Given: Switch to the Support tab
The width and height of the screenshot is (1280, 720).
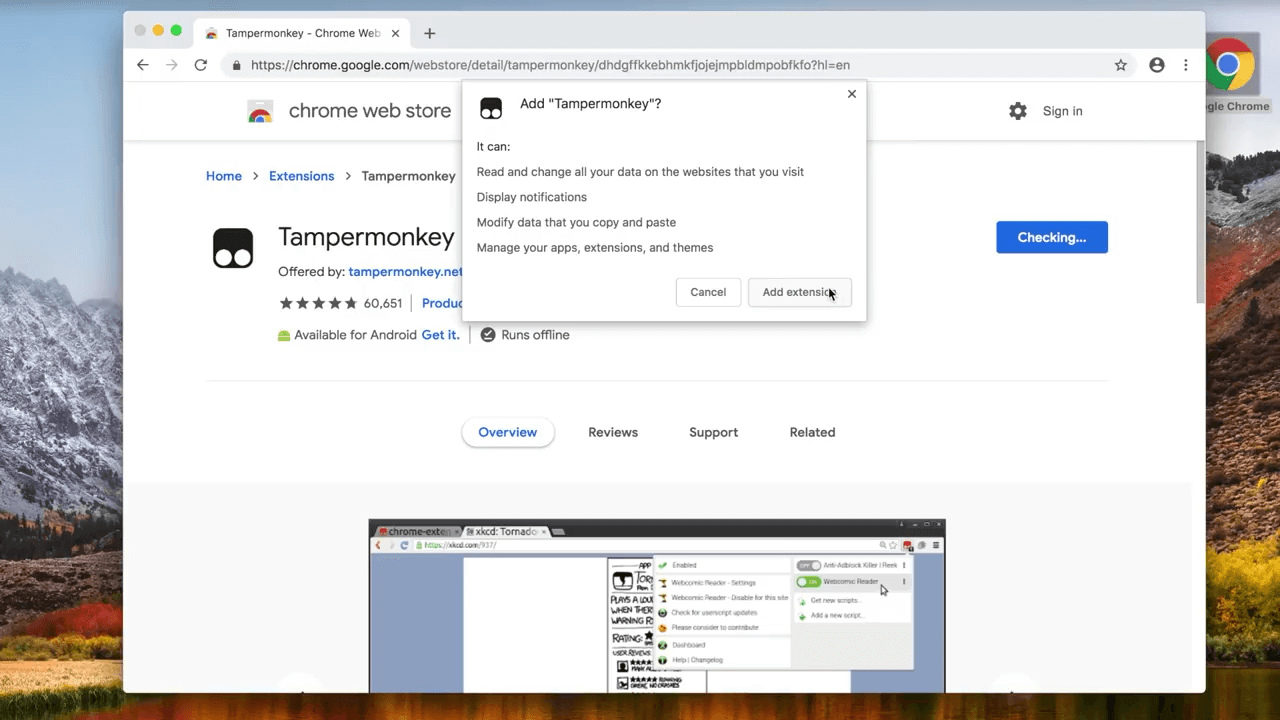Looking at the screenshot, I should [x=713, y=432].
